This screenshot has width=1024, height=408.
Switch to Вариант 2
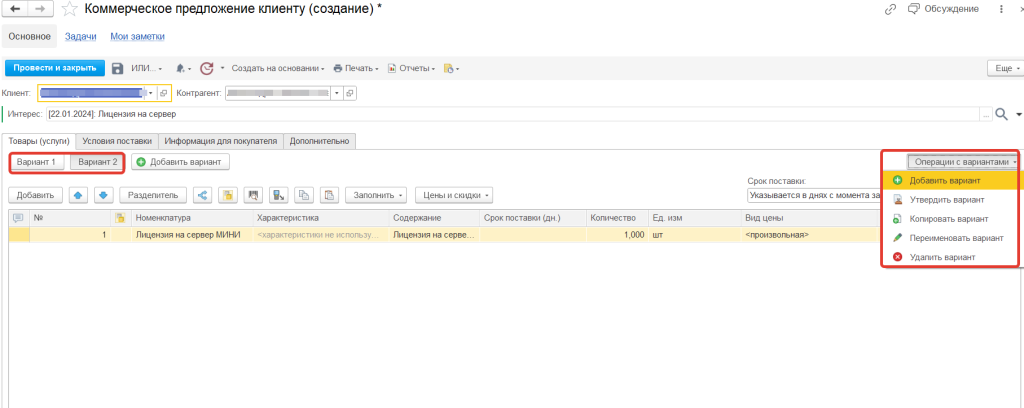tap(98, 162)
